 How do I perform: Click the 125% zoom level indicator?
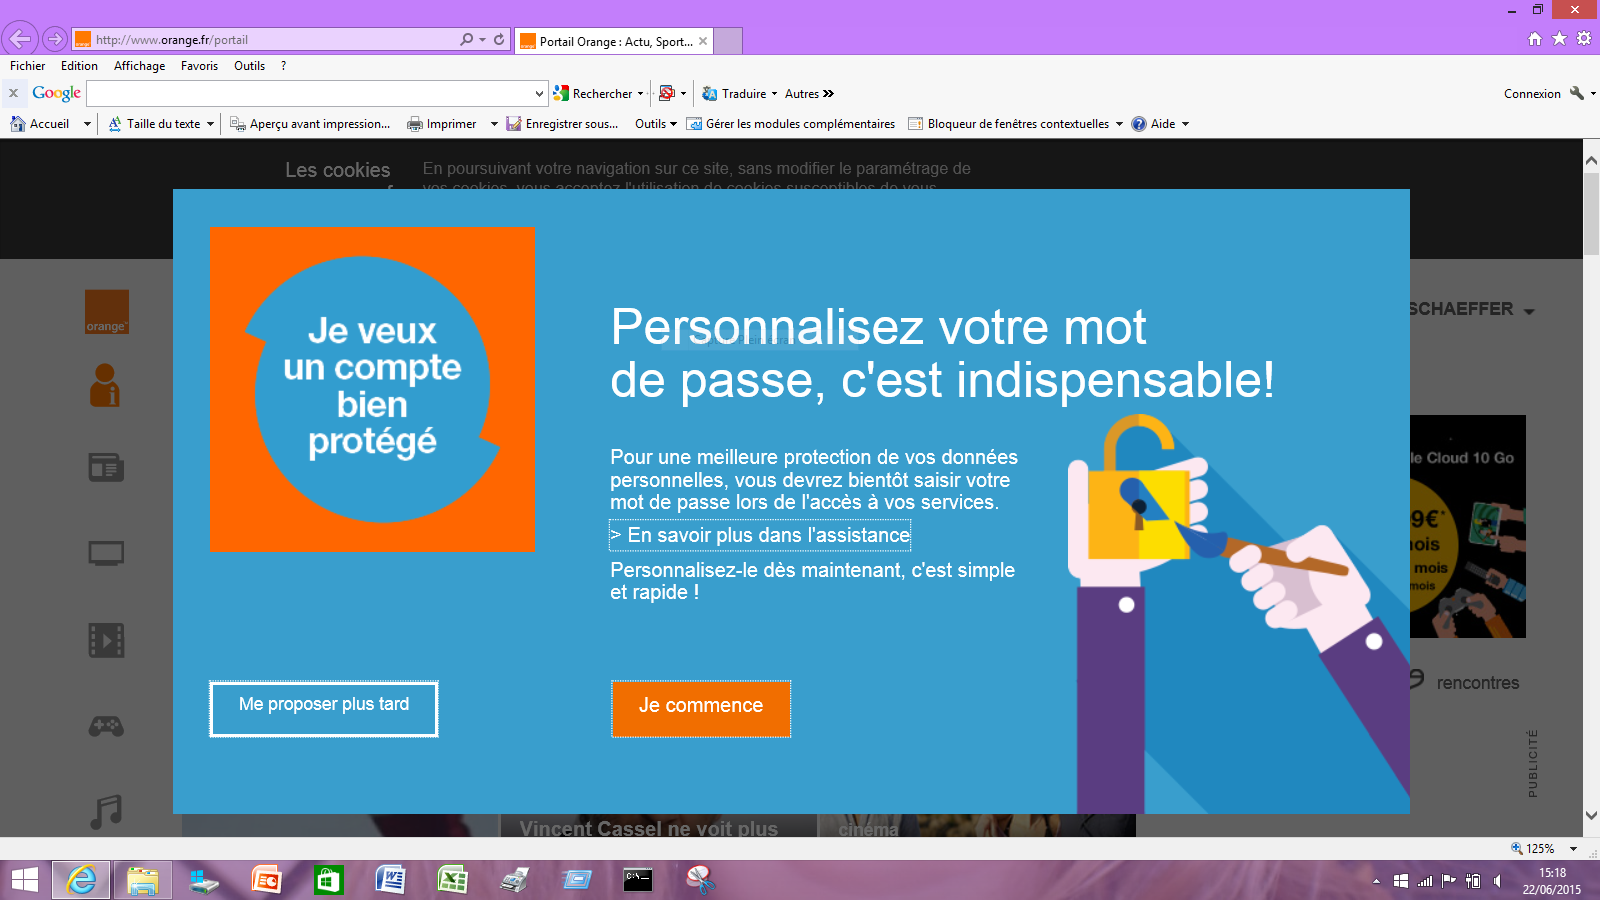tap(1534, 849)
